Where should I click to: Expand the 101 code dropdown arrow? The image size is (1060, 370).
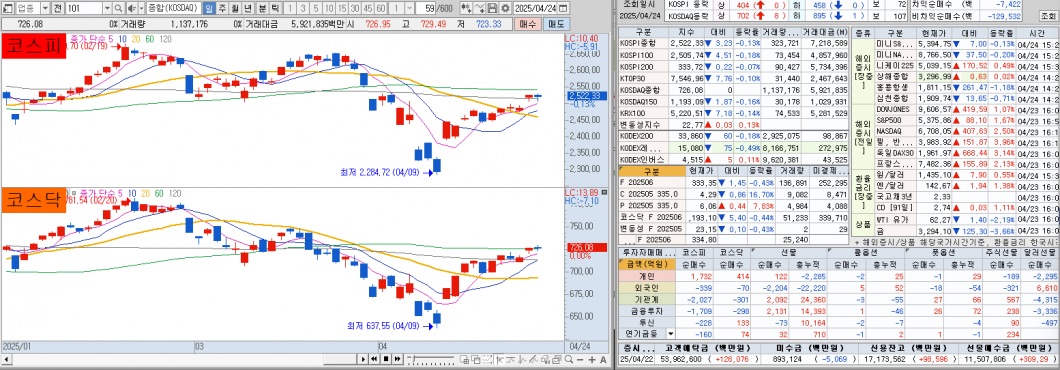pyautogui.click(x=107, y=8)
